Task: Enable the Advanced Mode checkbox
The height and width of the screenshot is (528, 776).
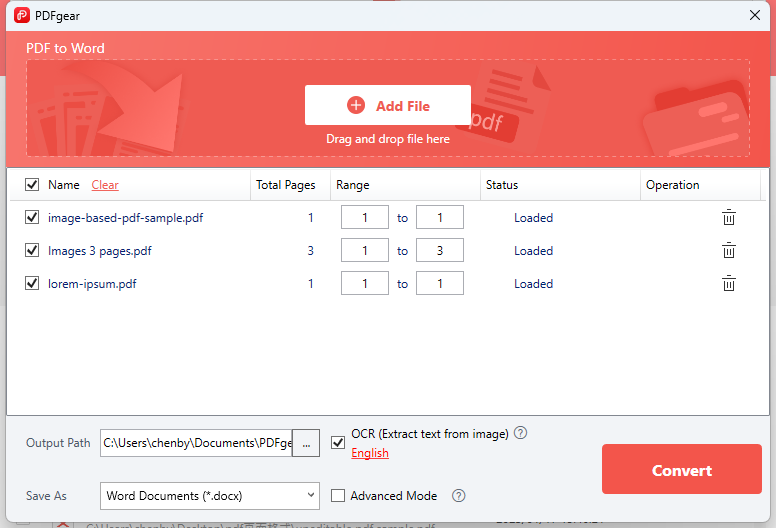Action: [x=338, y=495]
